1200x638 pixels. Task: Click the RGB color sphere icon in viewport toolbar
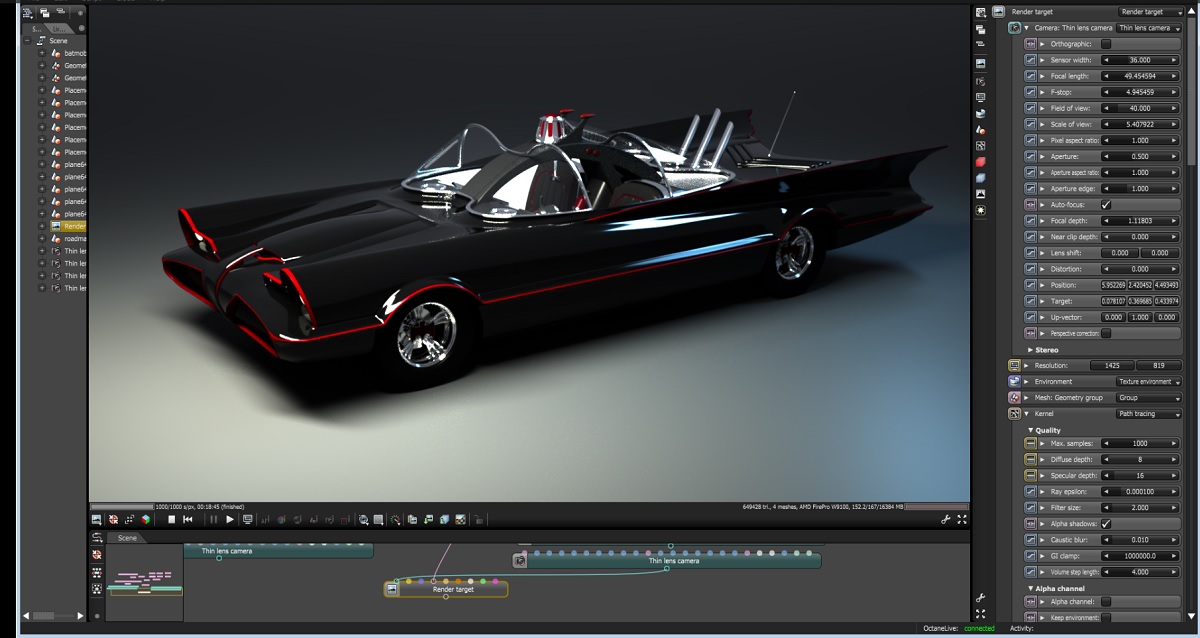click(x=146, y=519)
